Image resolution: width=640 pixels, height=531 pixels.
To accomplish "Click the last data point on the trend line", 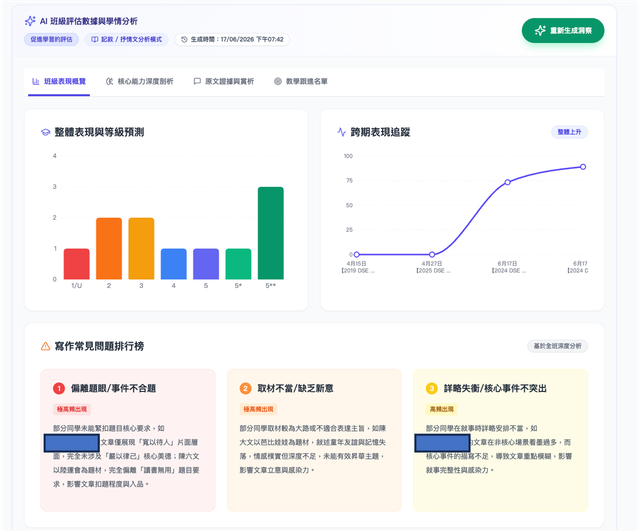I will (x=583, y=167).
